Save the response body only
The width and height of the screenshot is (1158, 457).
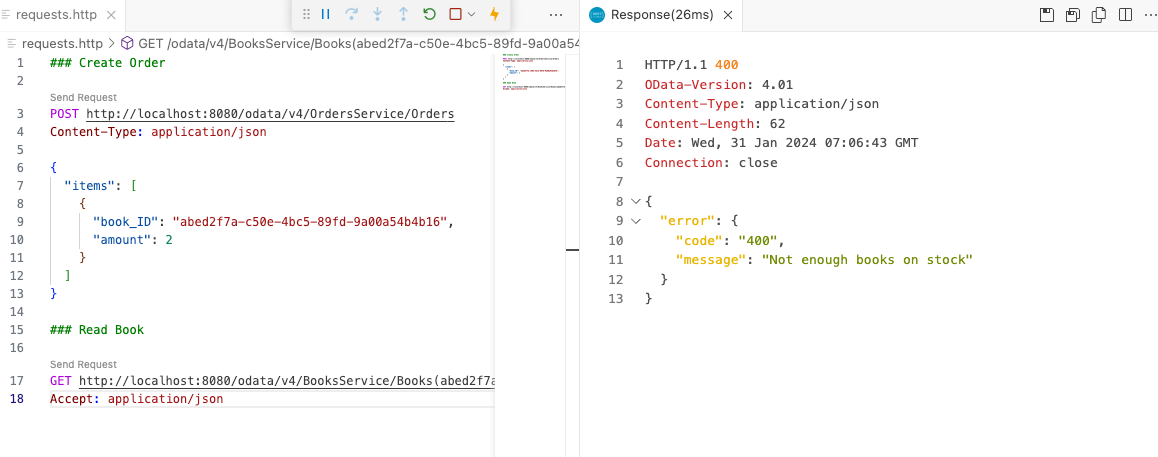[x=1073, y=15]
